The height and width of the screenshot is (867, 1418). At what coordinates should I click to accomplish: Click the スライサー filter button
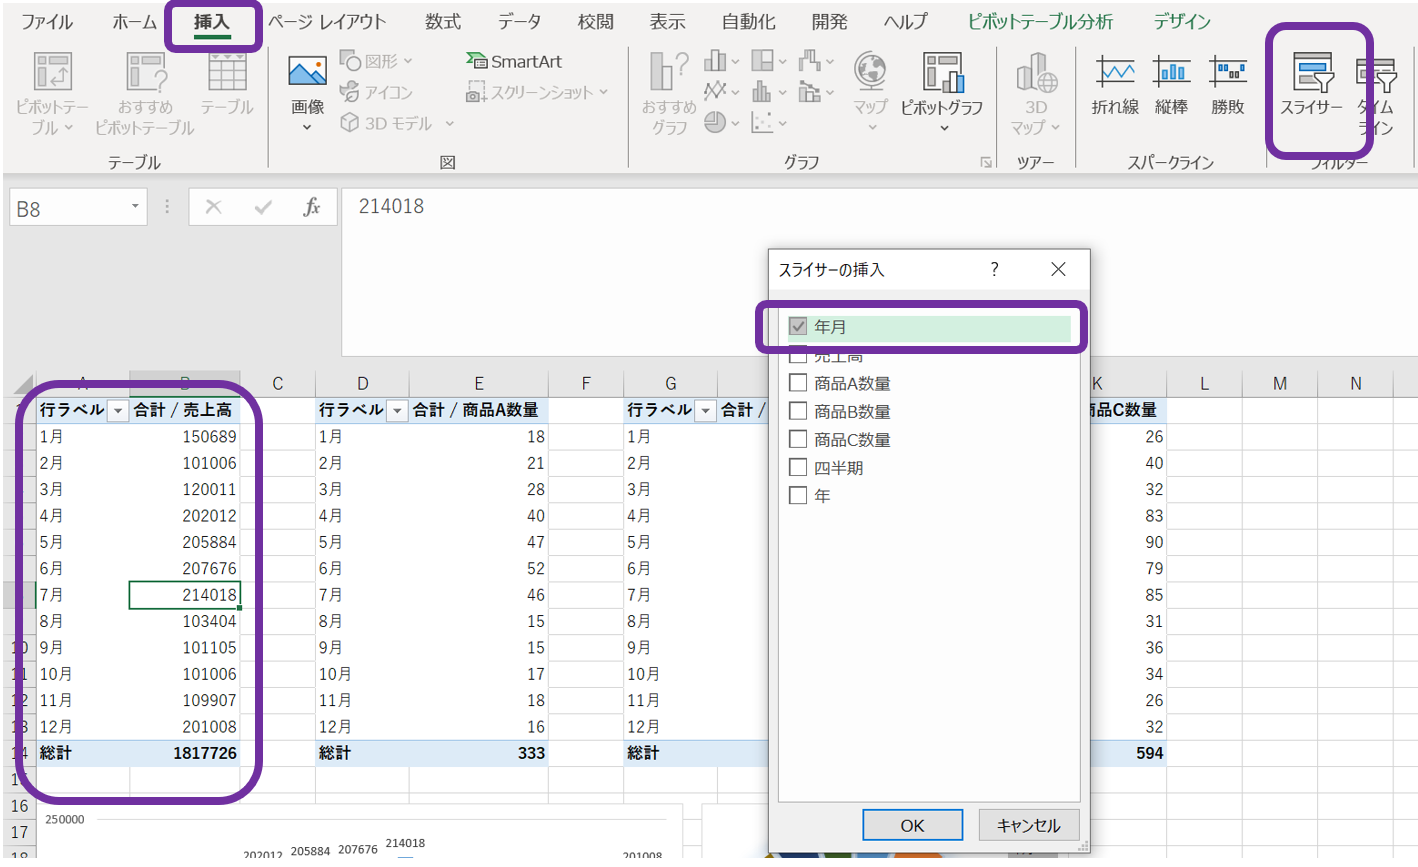pyautogui.click(x=1312, y=85)
